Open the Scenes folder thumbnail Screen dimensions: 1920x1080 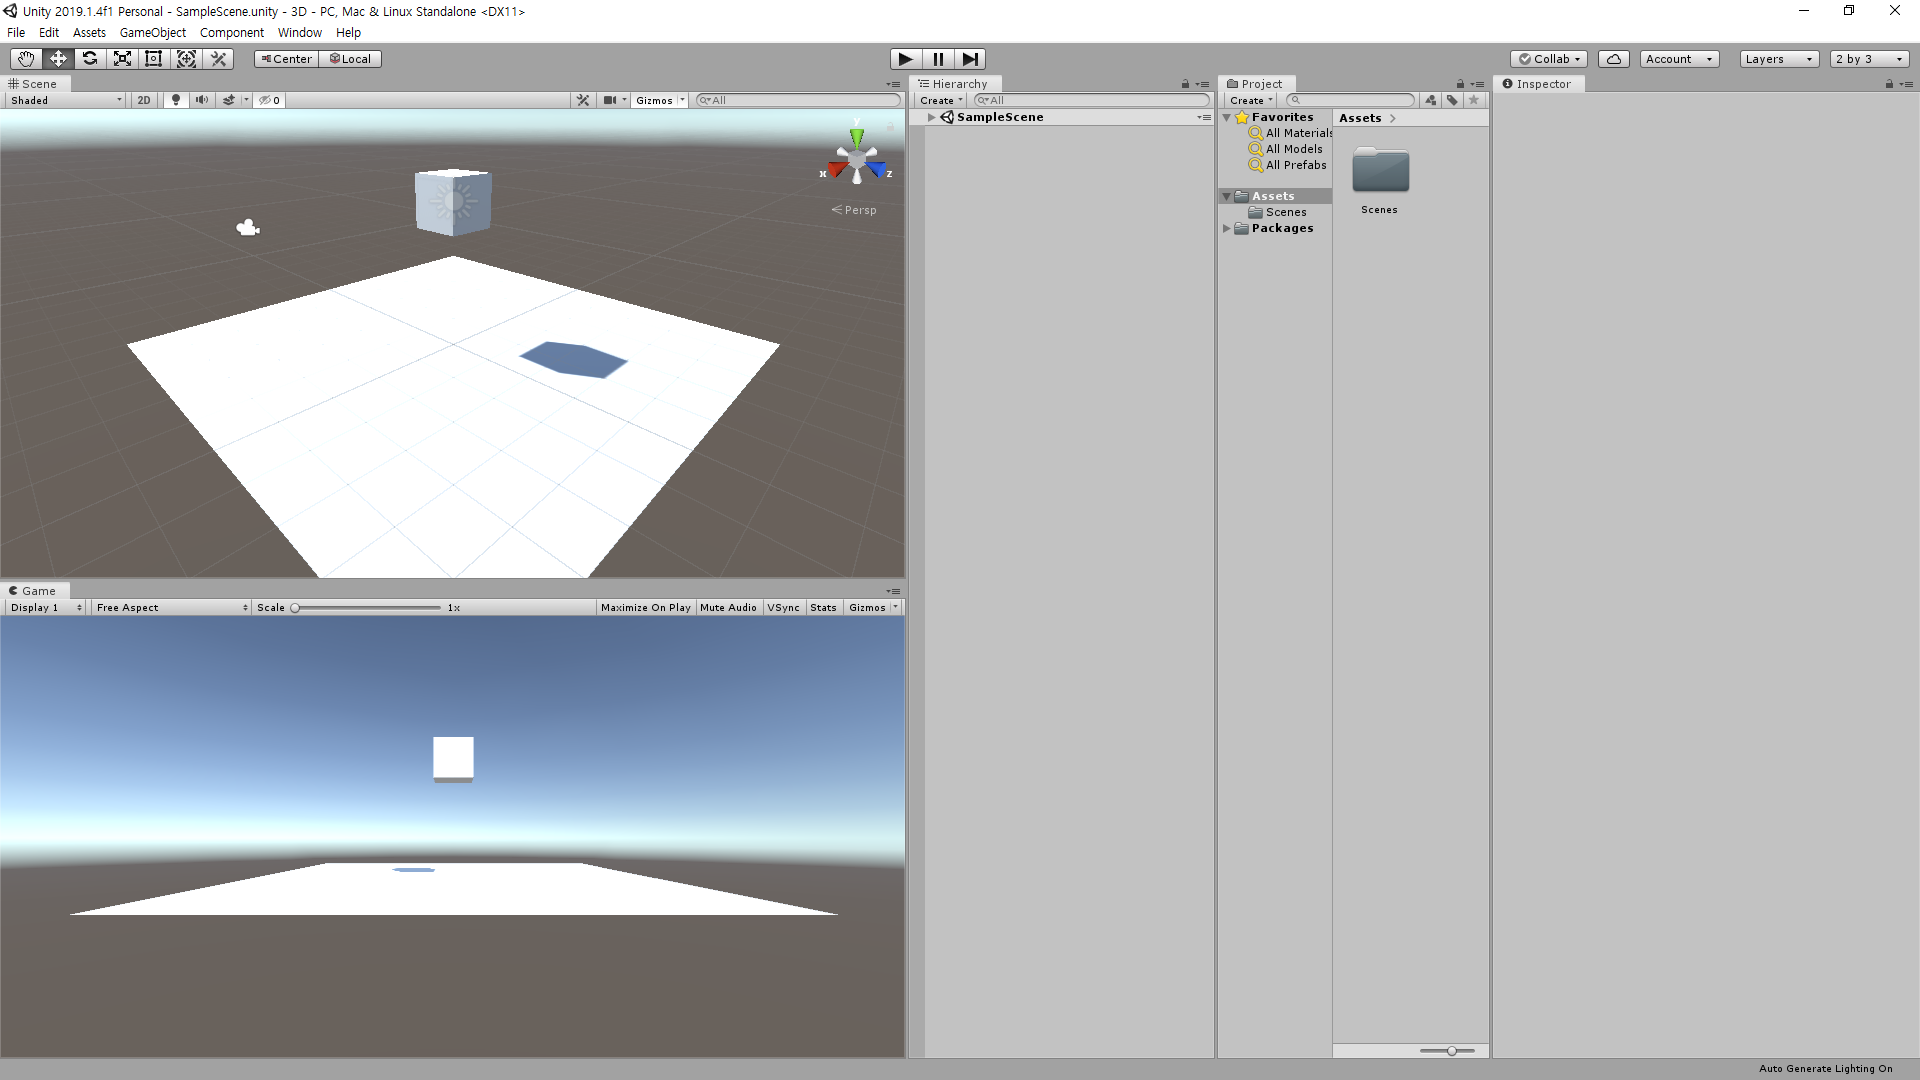tap(1380, 172)
